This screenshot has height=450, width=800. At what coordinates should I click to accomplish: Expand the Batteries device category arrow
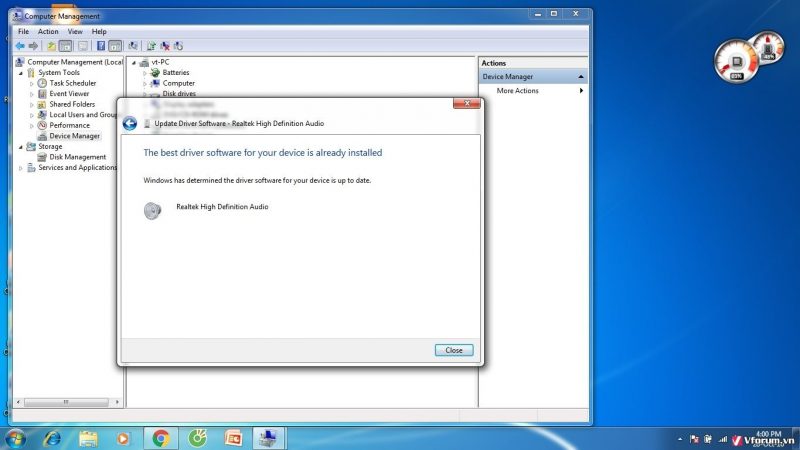(145, 73)
